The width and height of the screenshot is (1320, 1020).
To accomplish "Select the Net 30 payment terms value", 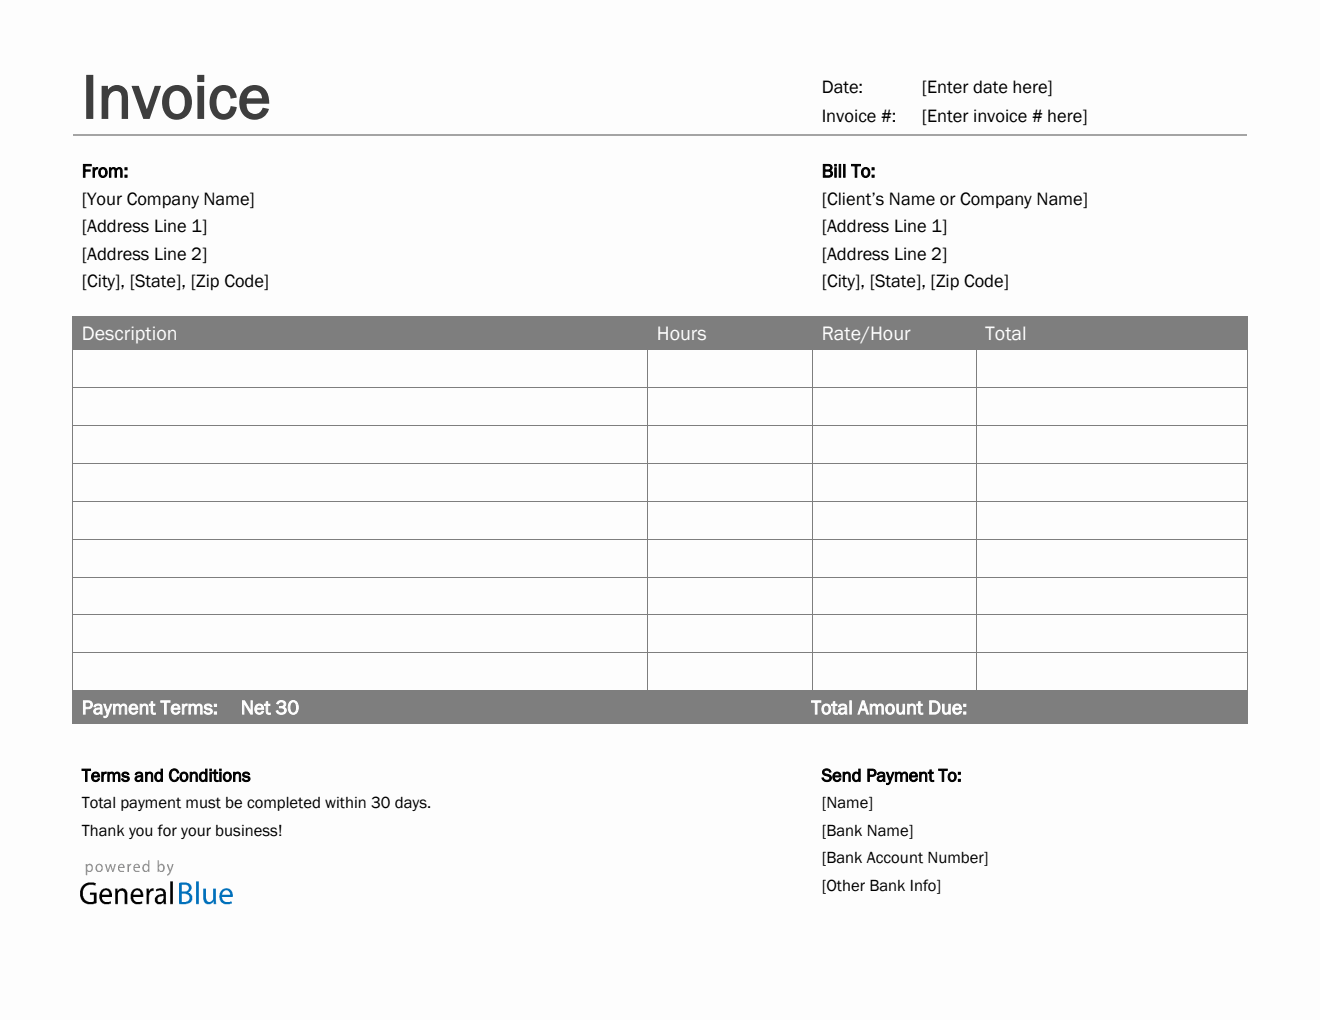I will pyautogui.click(x=270, y=708).
